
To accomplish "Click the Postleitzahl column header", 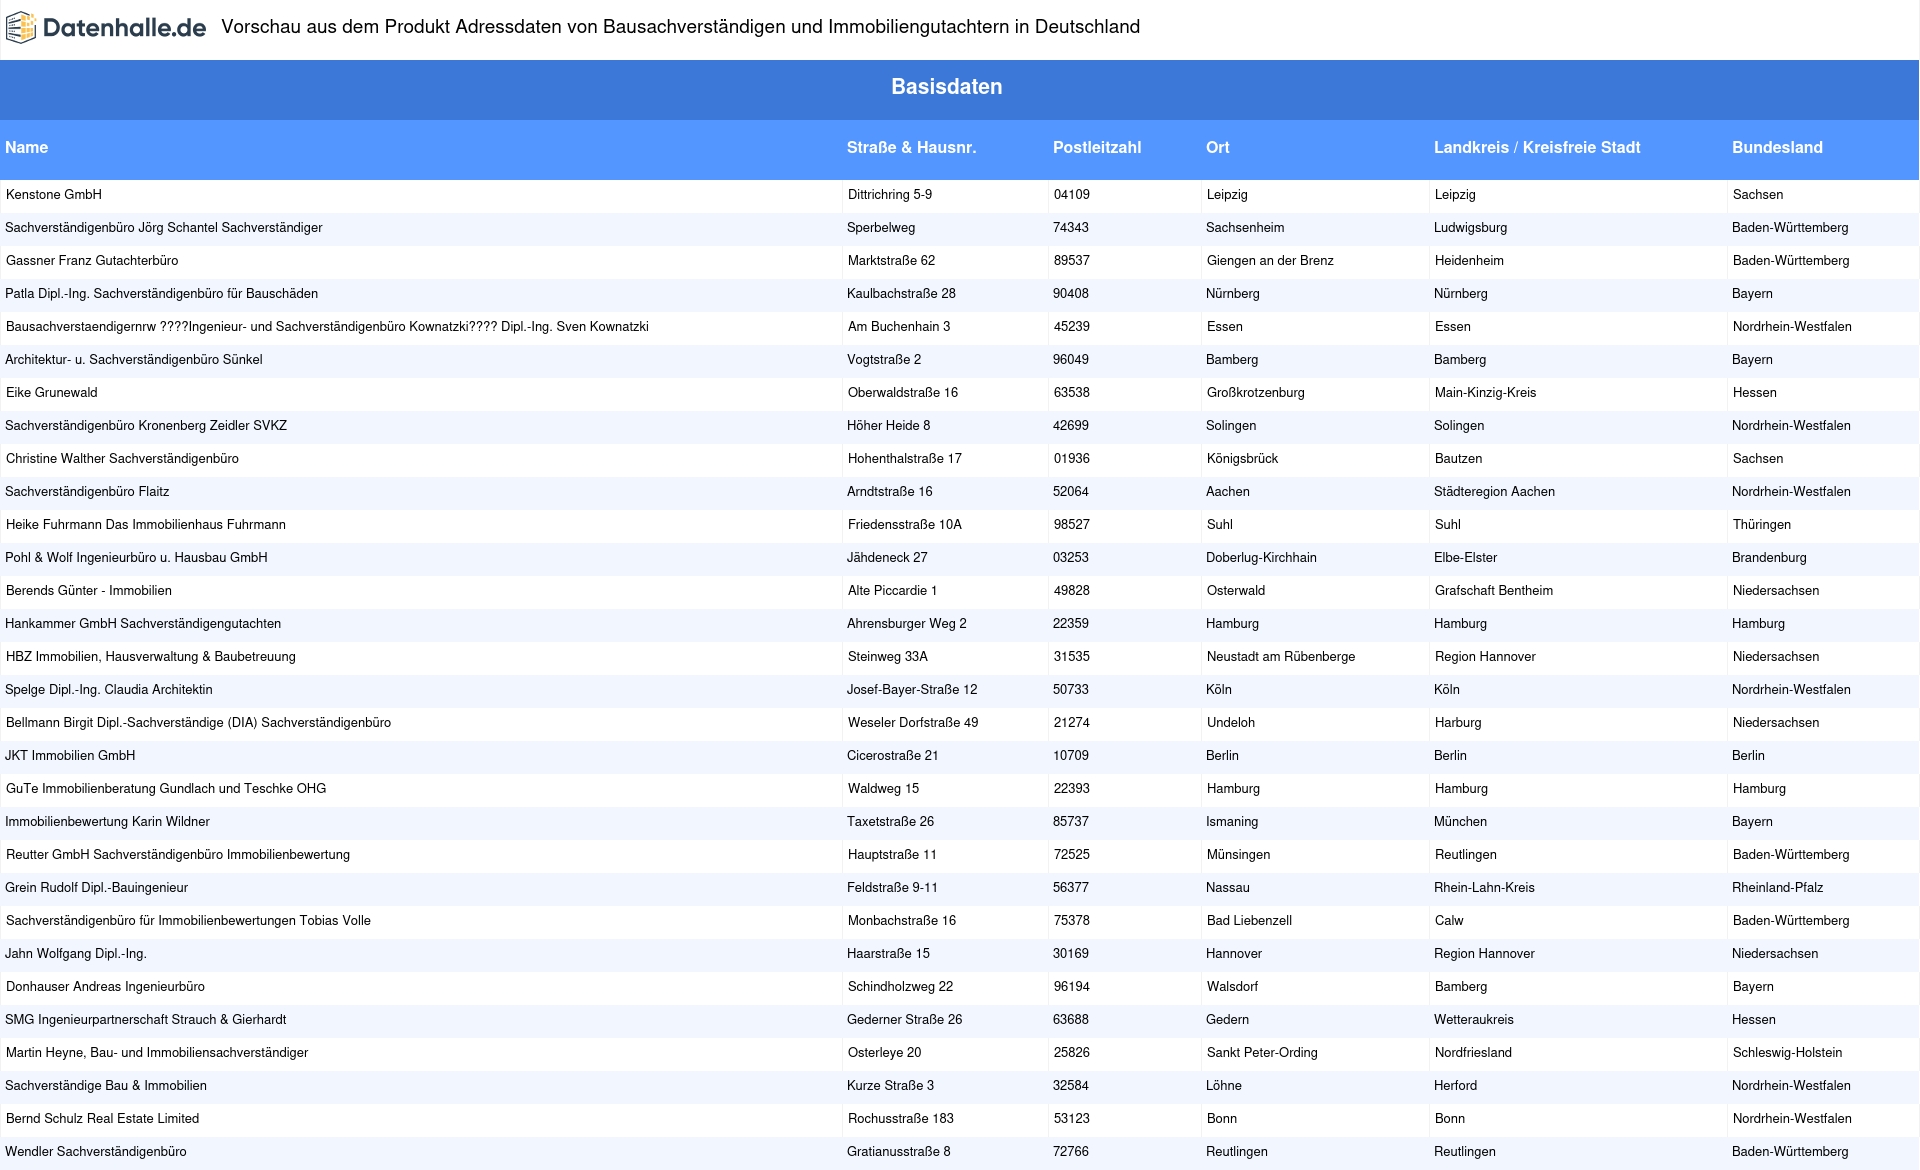I will pos(1097,147).
